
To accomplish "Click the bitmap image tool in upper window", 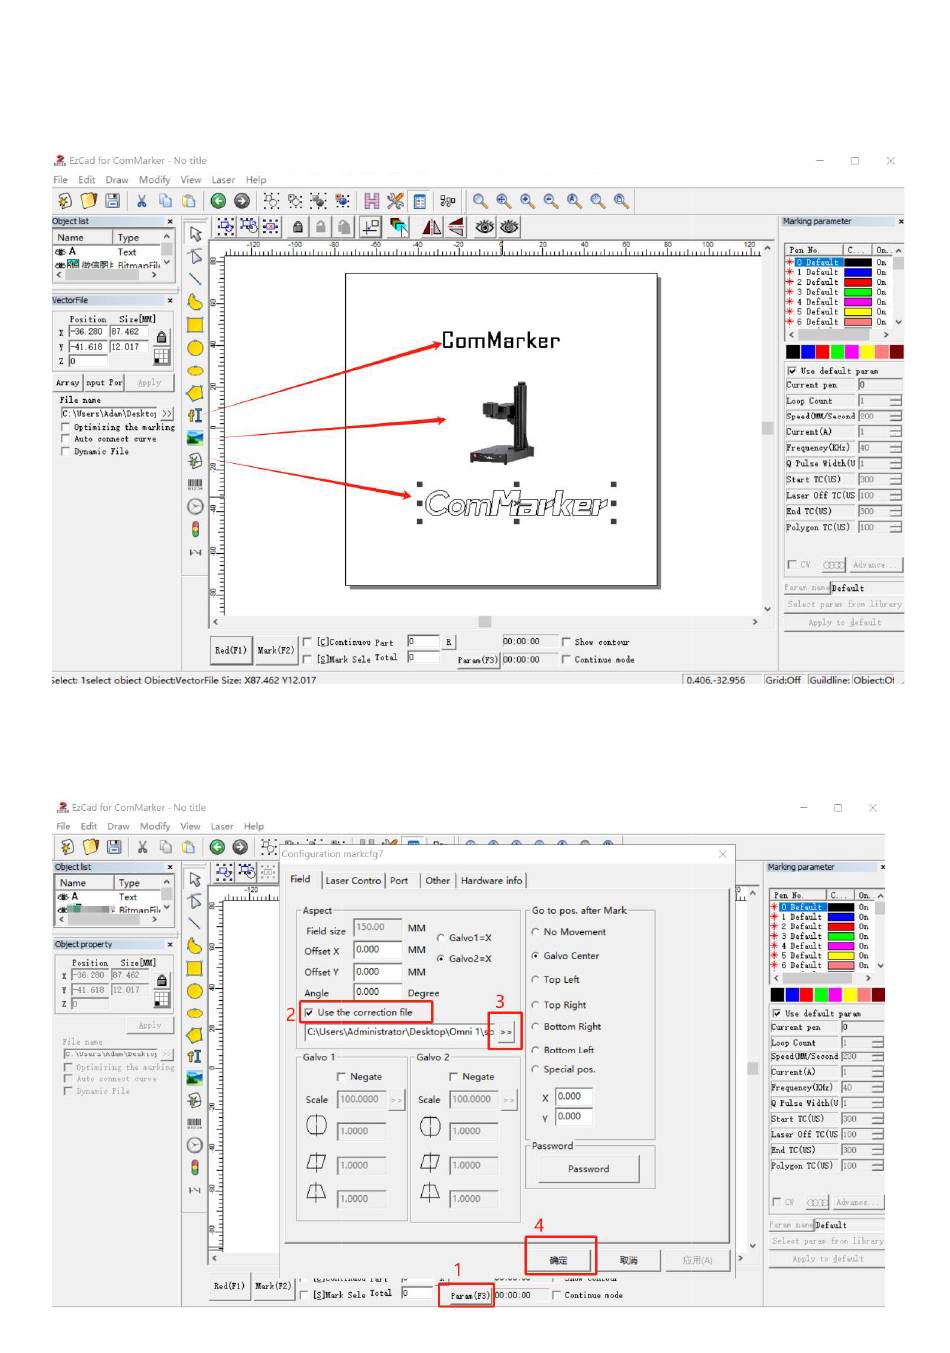I will (195, 438).
